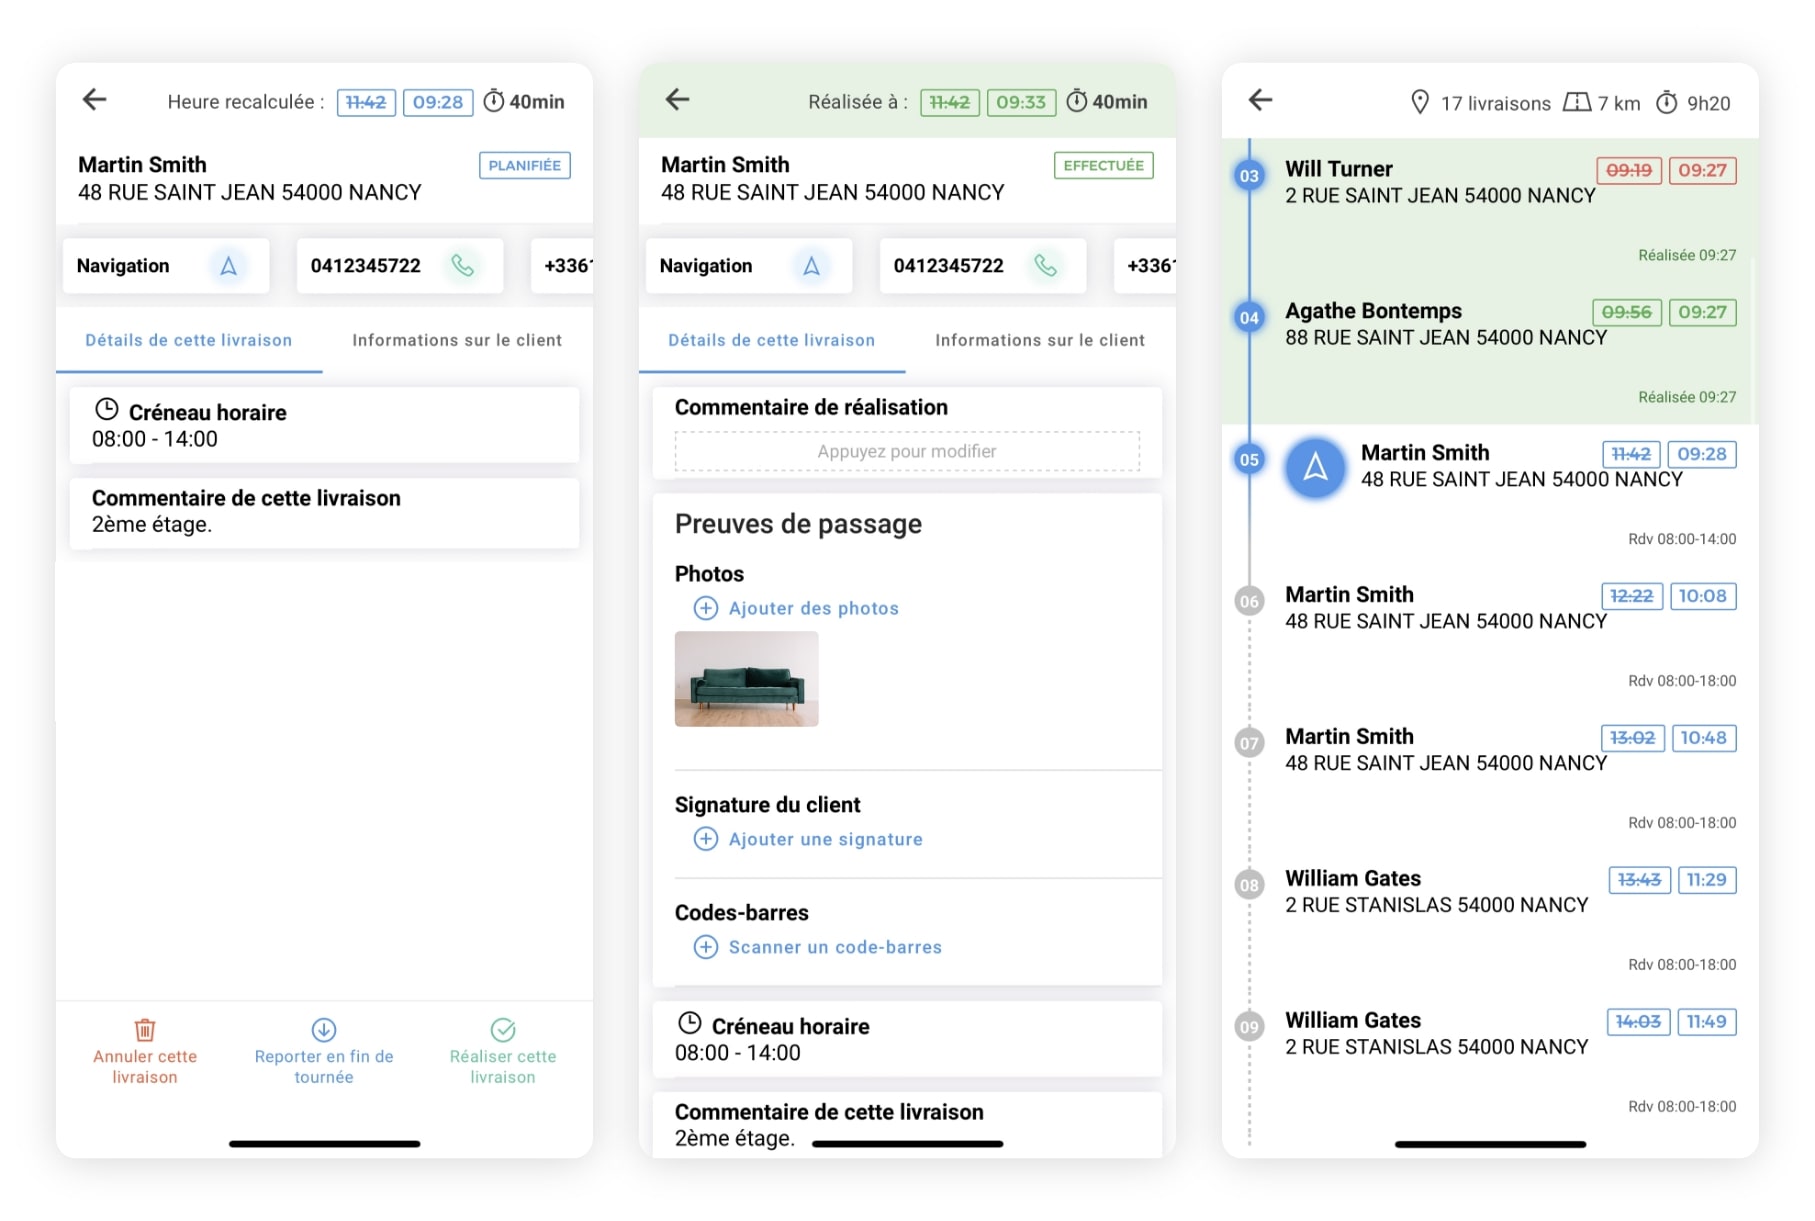Open the green sofa photo thumbnail
This screenshot has height=1221, width=1815.
pyautogui.click(x=746, y=681)
